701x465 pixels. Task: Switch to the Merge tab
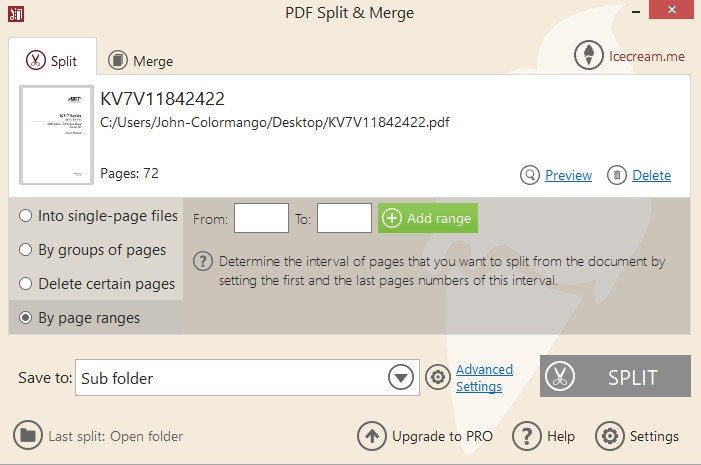(x=140, y=60)
